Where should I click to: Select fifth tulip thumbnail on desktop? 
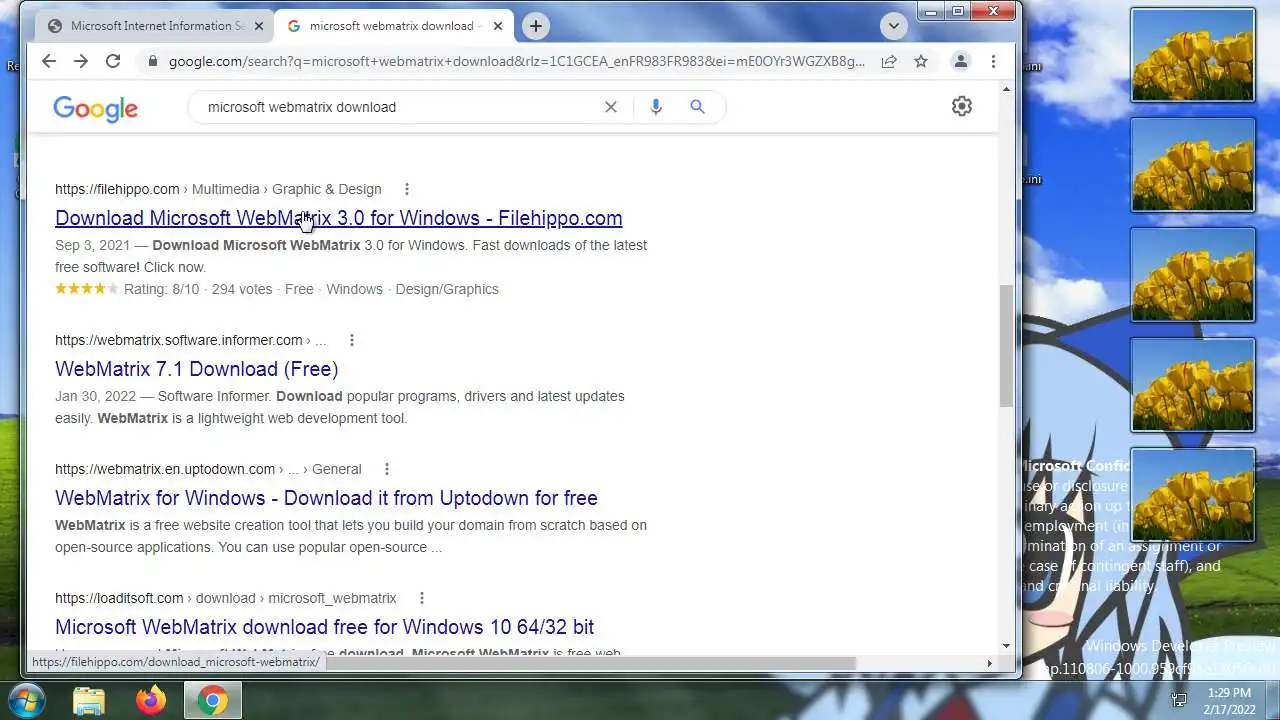(x=1192, y=495)
